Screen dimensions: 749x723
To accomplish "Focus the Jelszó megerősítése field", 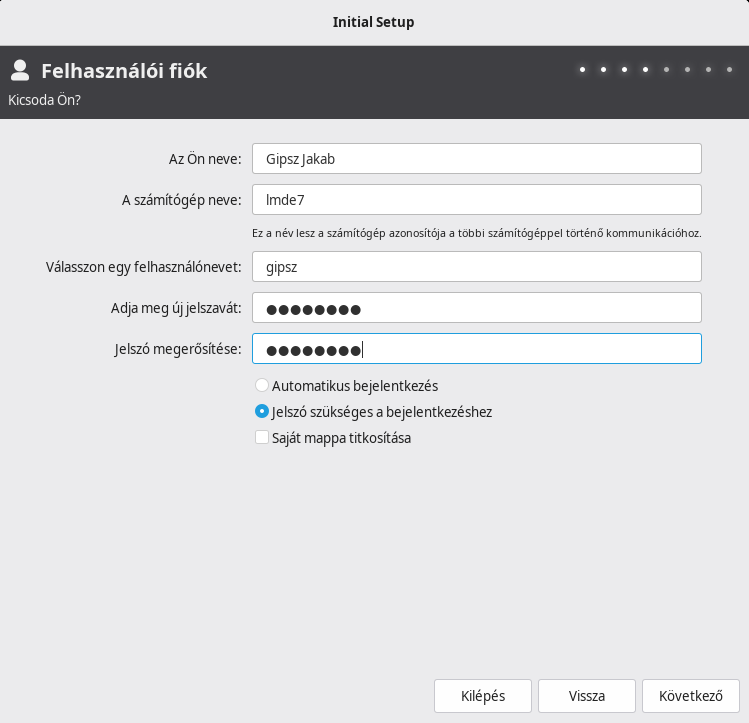I will [476, 349].
